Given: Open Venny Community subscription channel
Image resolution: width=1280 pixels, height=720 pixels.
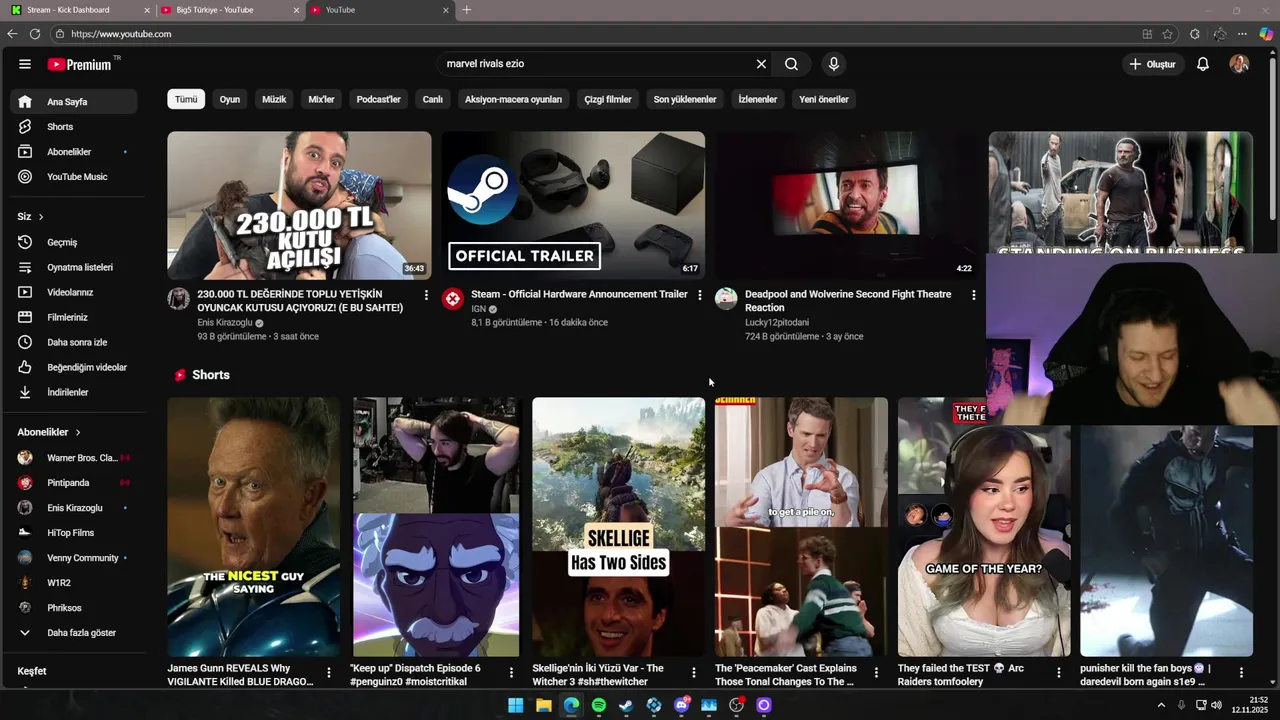Looking at the screenshot, I should (74, 558).
